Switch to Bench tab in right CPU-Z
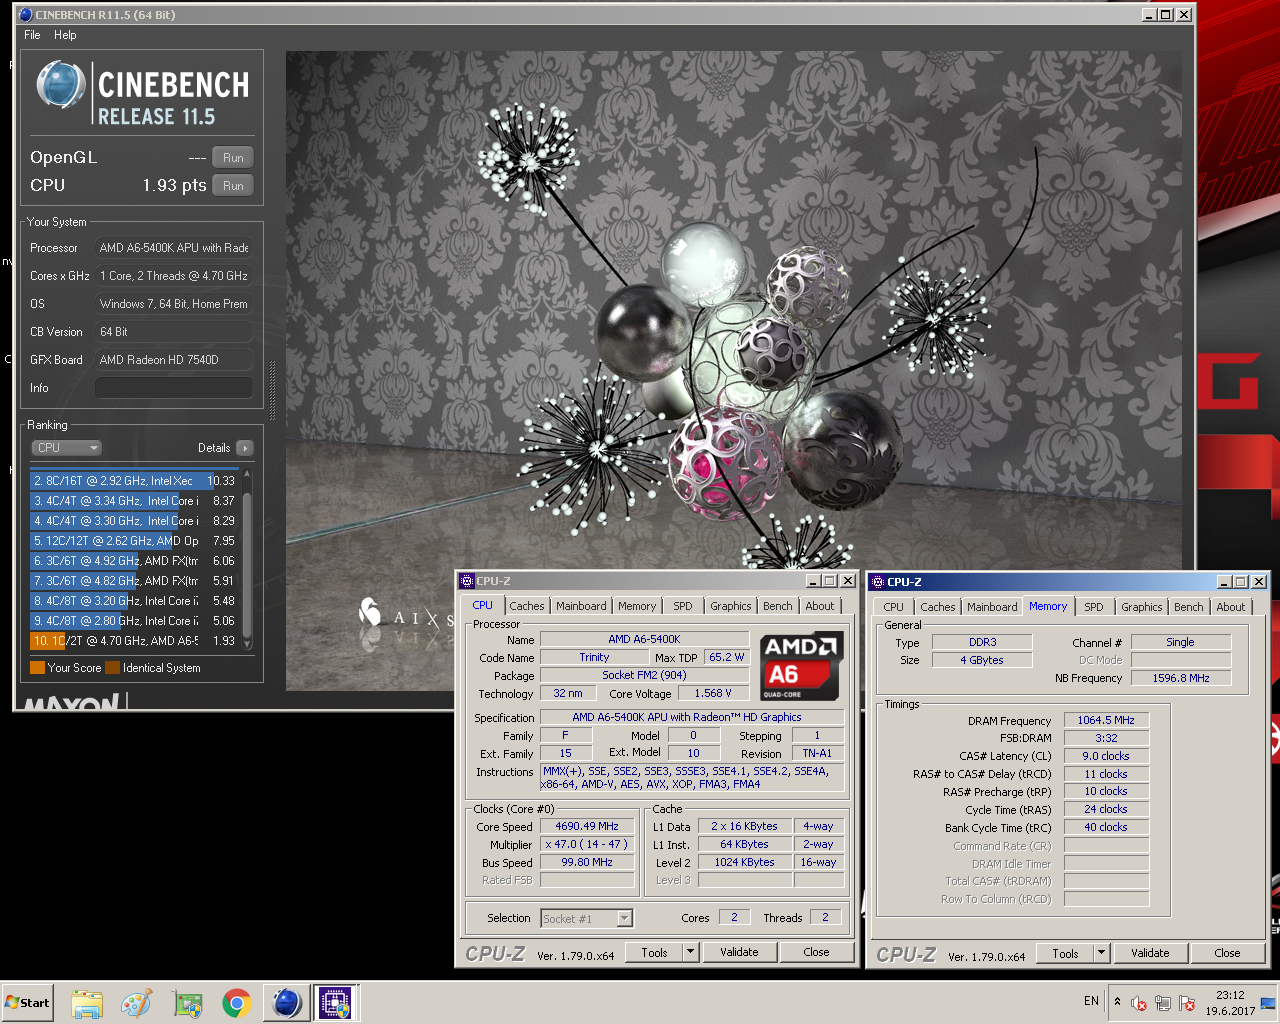This screenshot has width=1280, height=1024. pos(1189,607)
